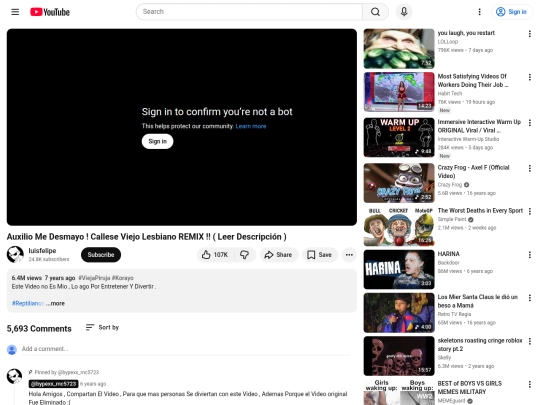Click the Add a comment field
The width and height of the screenshot is (540, 405).
point(186,349)
